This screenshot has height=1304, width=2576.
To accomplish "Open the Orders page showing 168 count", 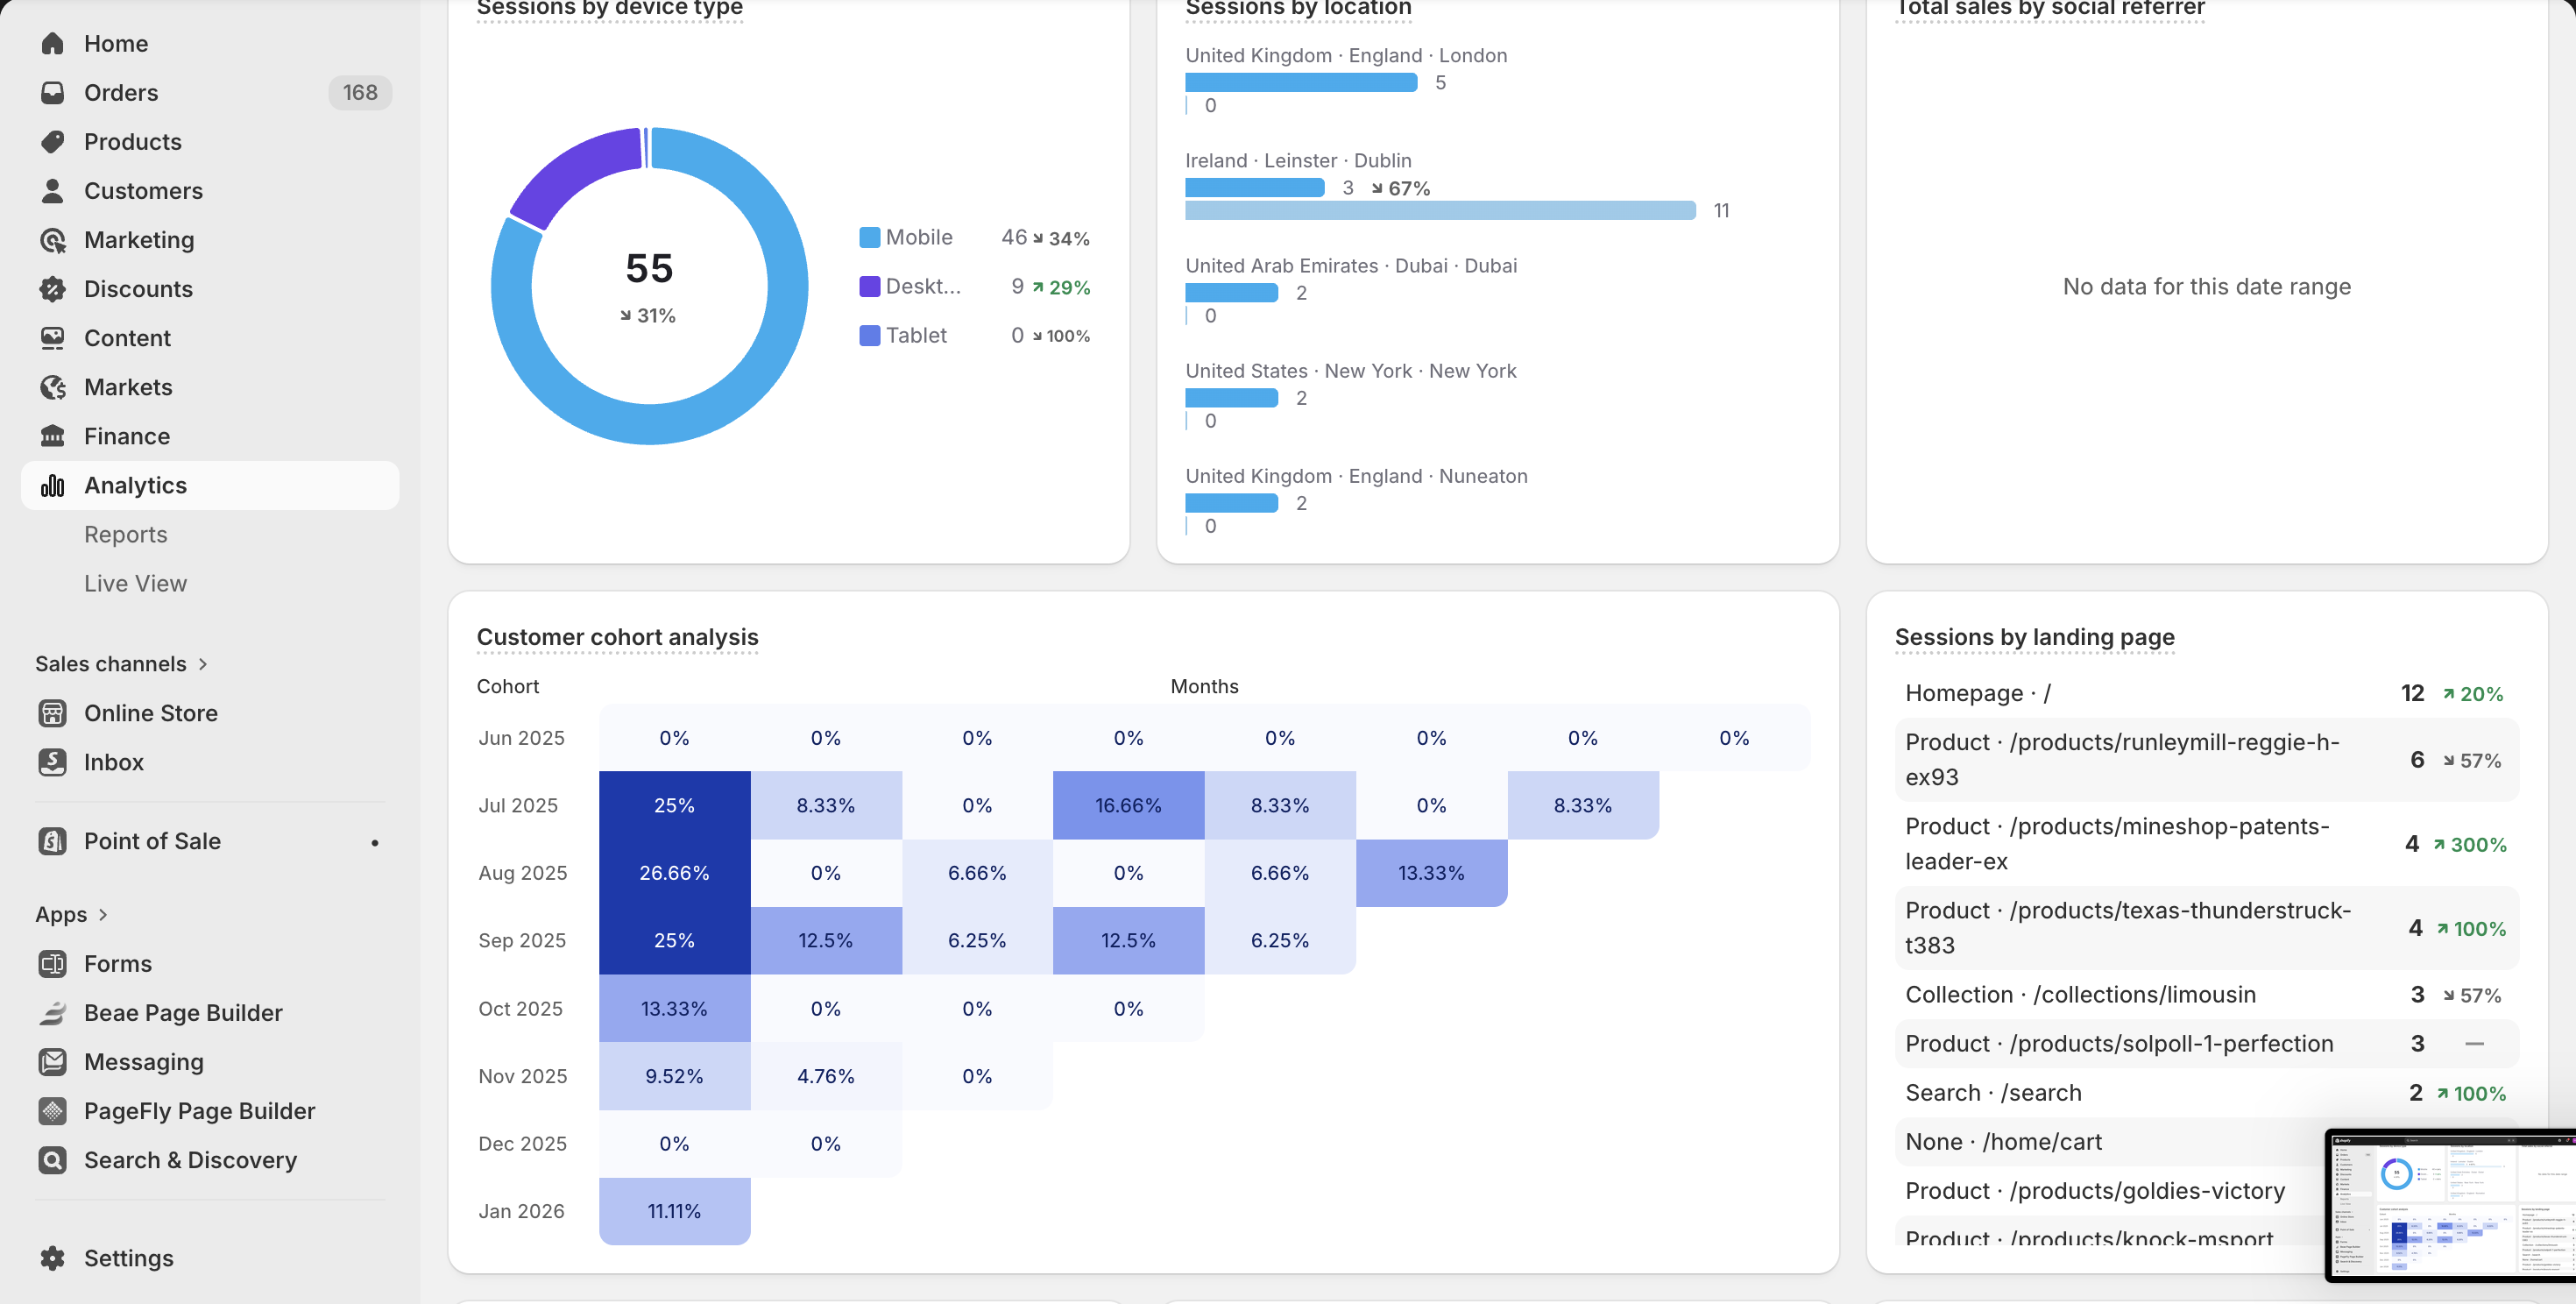I will [120, 92].
